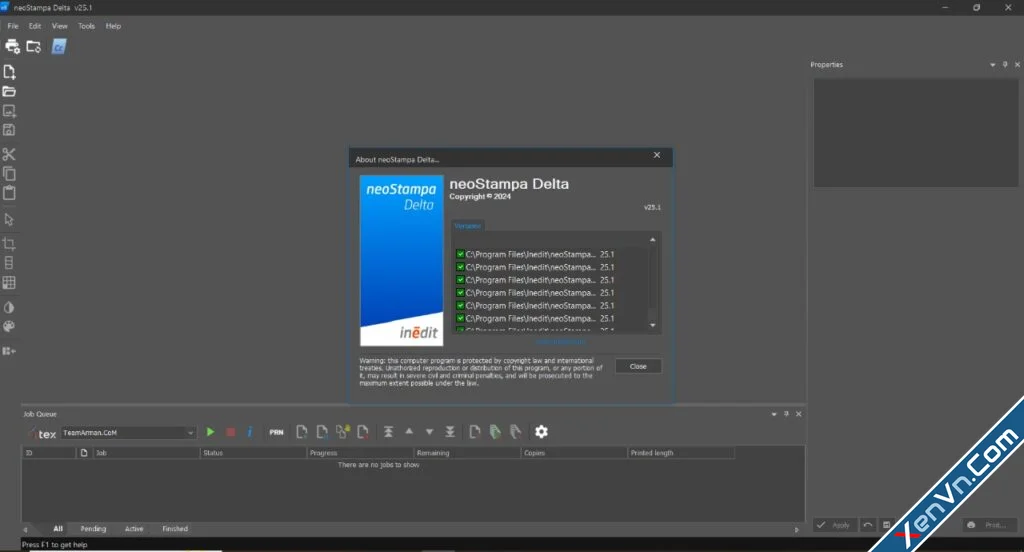Click versions list scroll-up arrow
Image resolution: width=1024 pixels, height=552 pixels.
tap(652, 240)
